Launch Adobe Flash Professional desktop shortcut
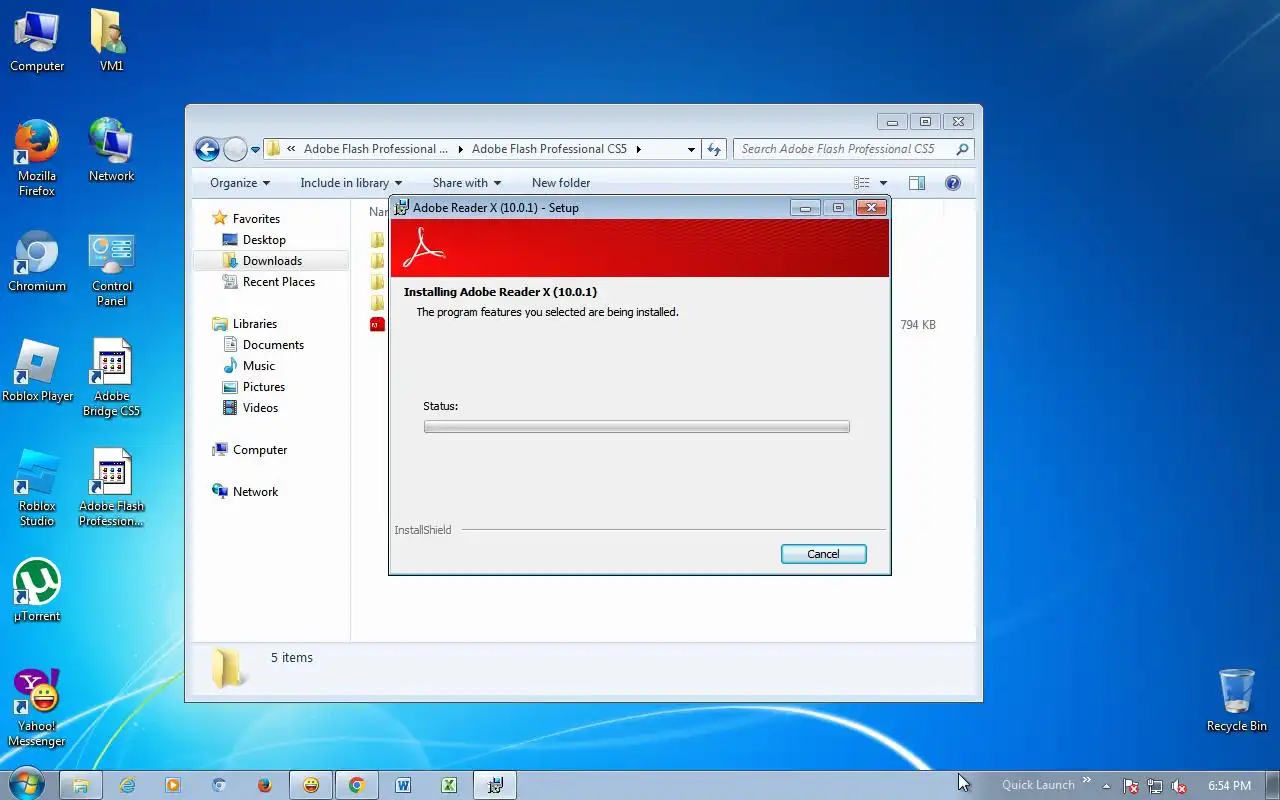The image size is (1280, 800). click(x=111, y=488)
